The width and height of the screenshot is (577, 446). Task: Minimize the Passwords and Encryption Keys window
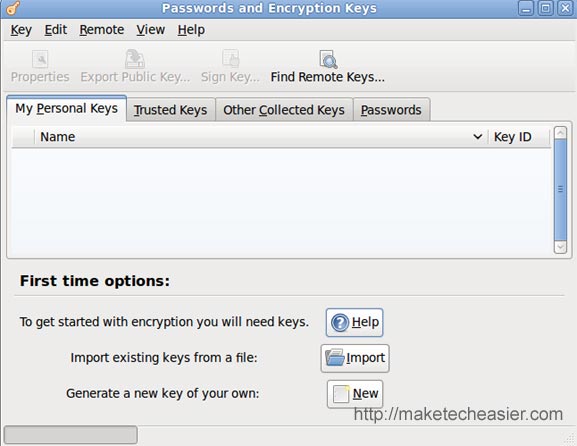[526, 8]
